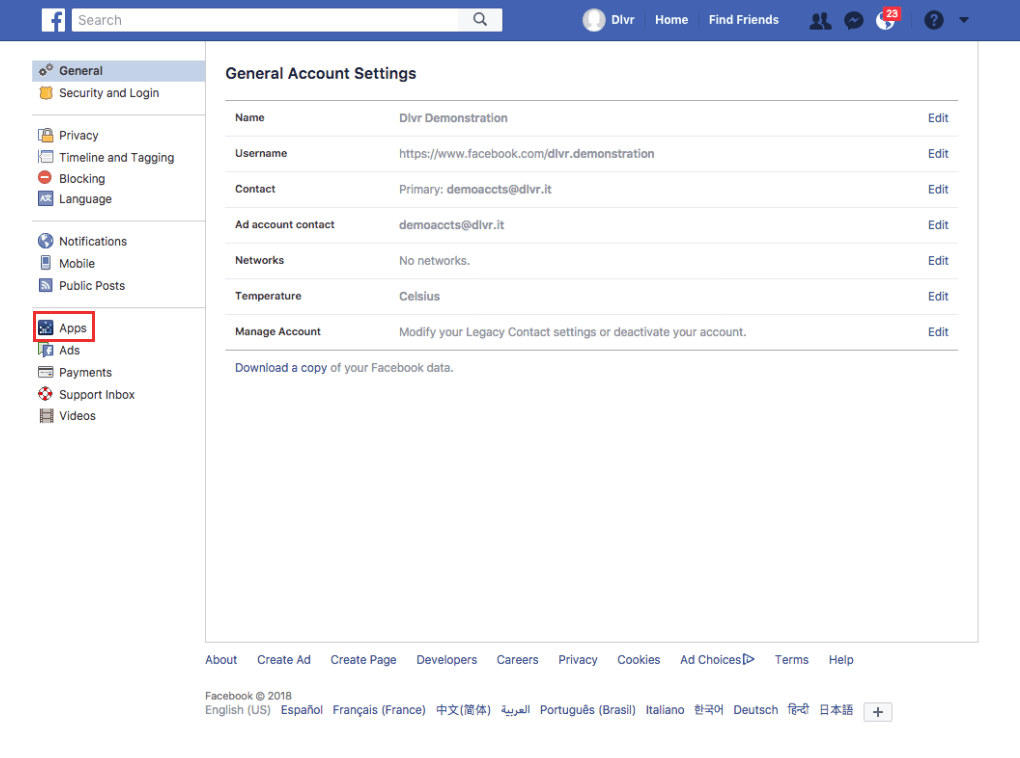This screenshot has width=1020, height=758.
Task: Open Create Page footer link
Action: 363,660
